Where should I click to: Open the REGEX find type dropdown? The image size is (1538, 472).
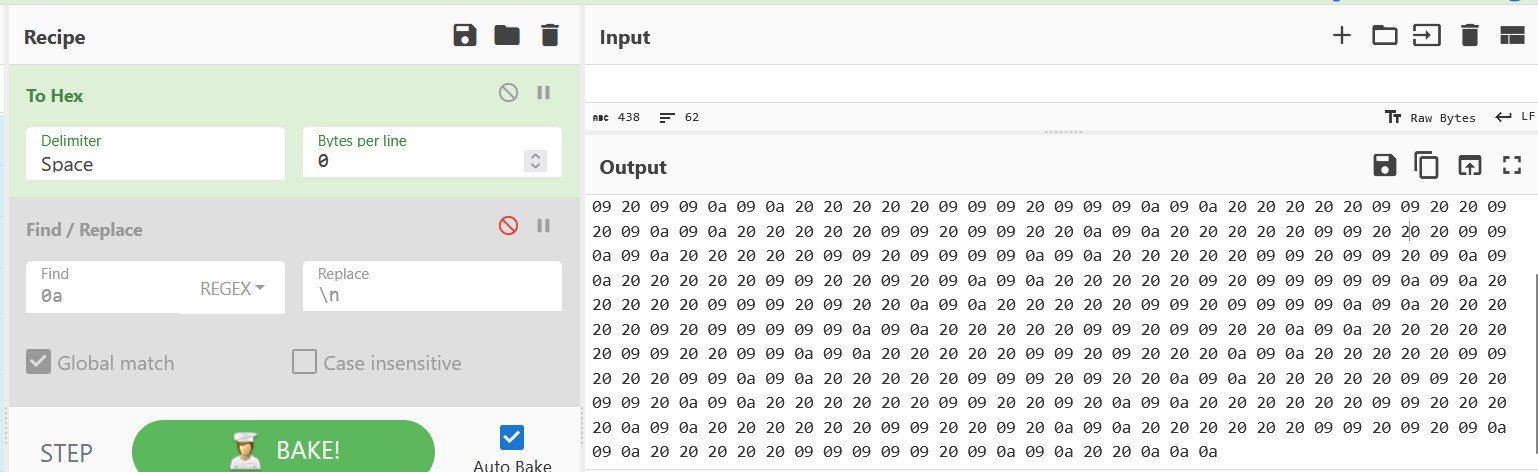click(232, 288)
